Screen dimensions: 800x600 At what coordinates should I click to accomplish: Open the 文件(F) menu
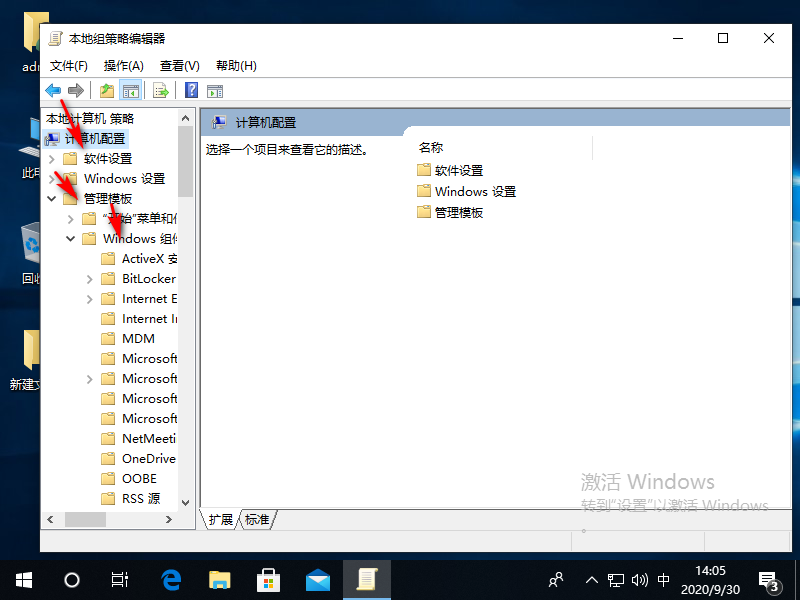pyautogui.click(x=69, y=66)
